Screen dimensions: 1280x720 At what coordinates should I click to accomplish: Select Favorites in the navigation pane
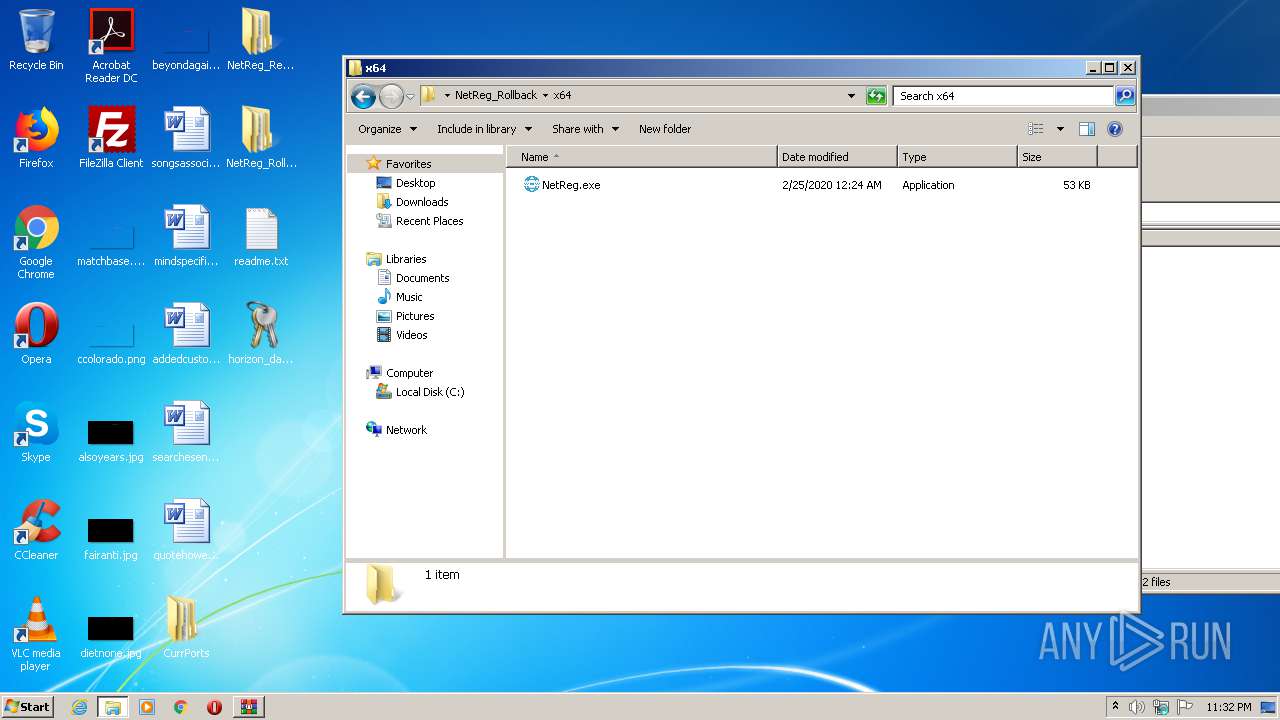[x=408, y=164]
